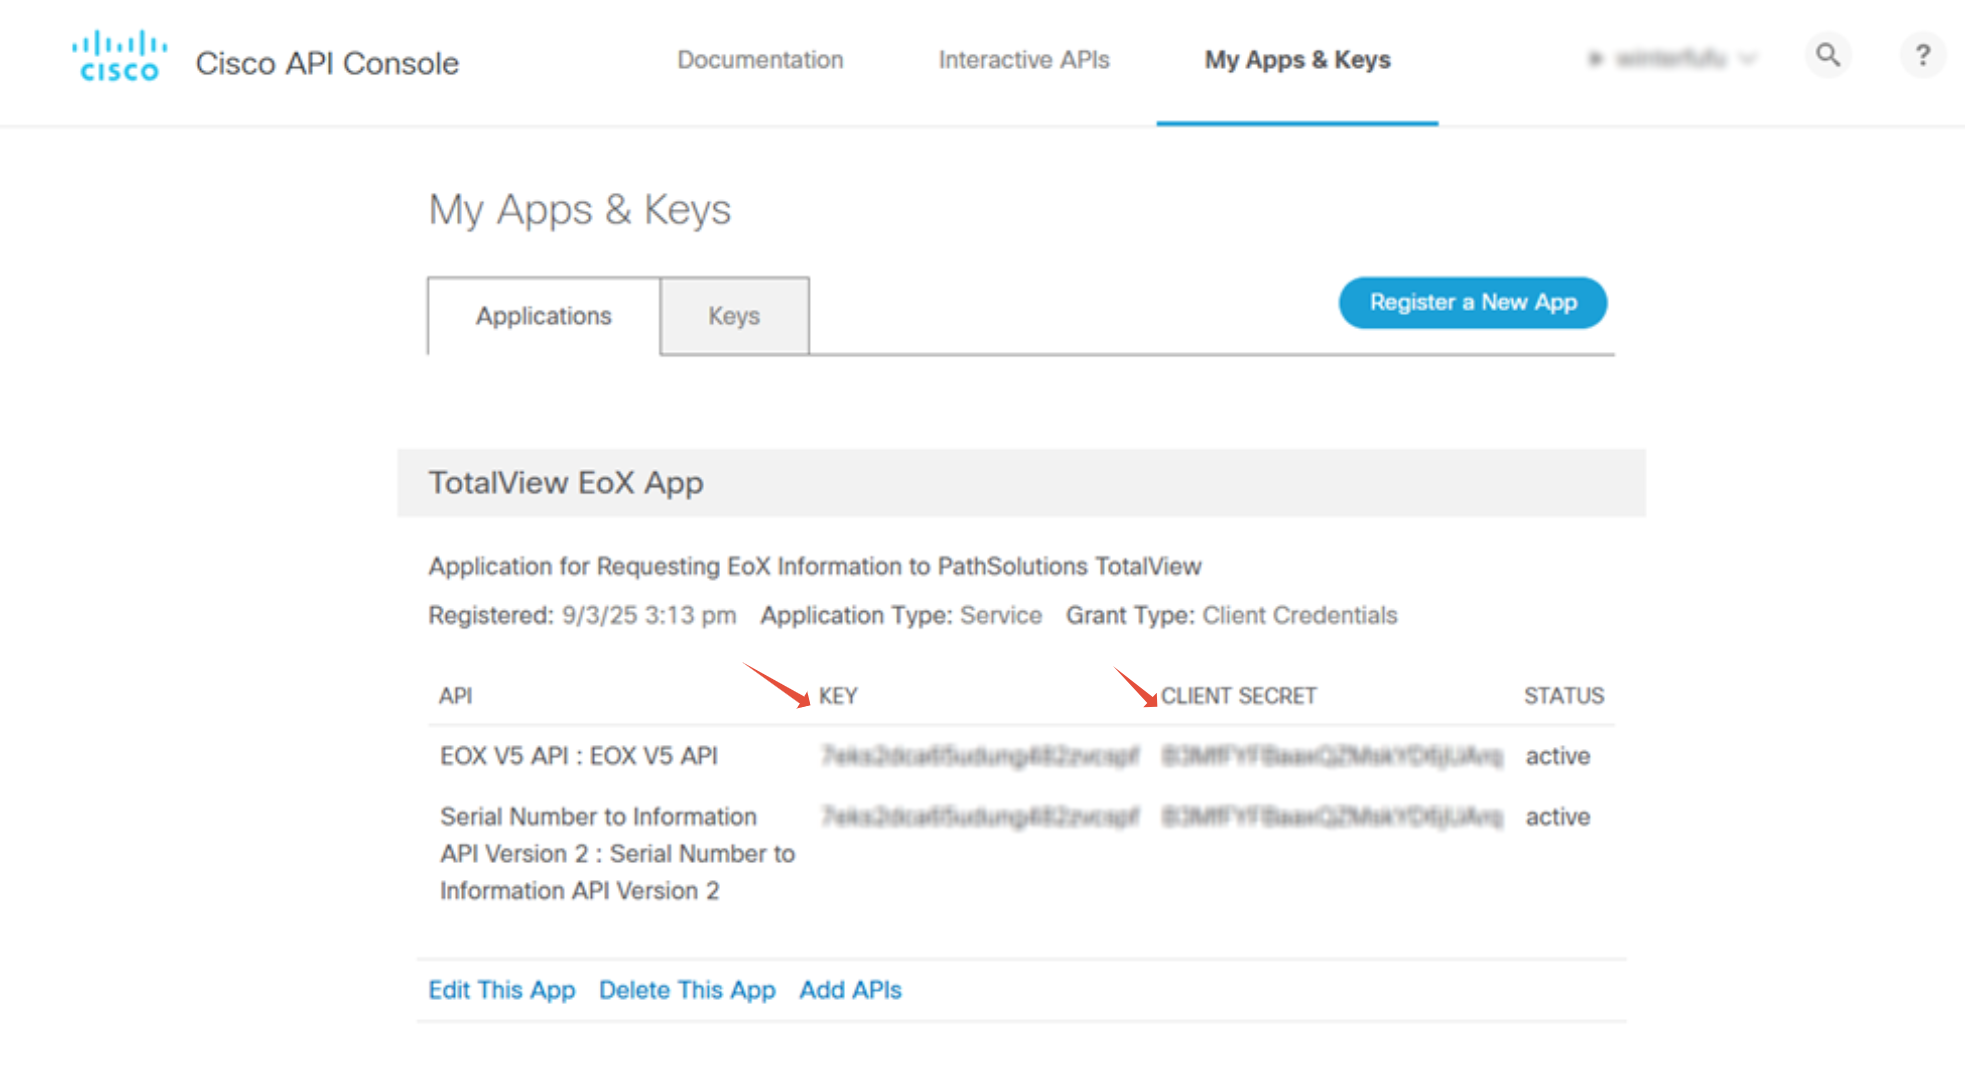
Task: Click the blurred key for EOX V5 API
Action: pyautogui.click(x=980, y=756)
